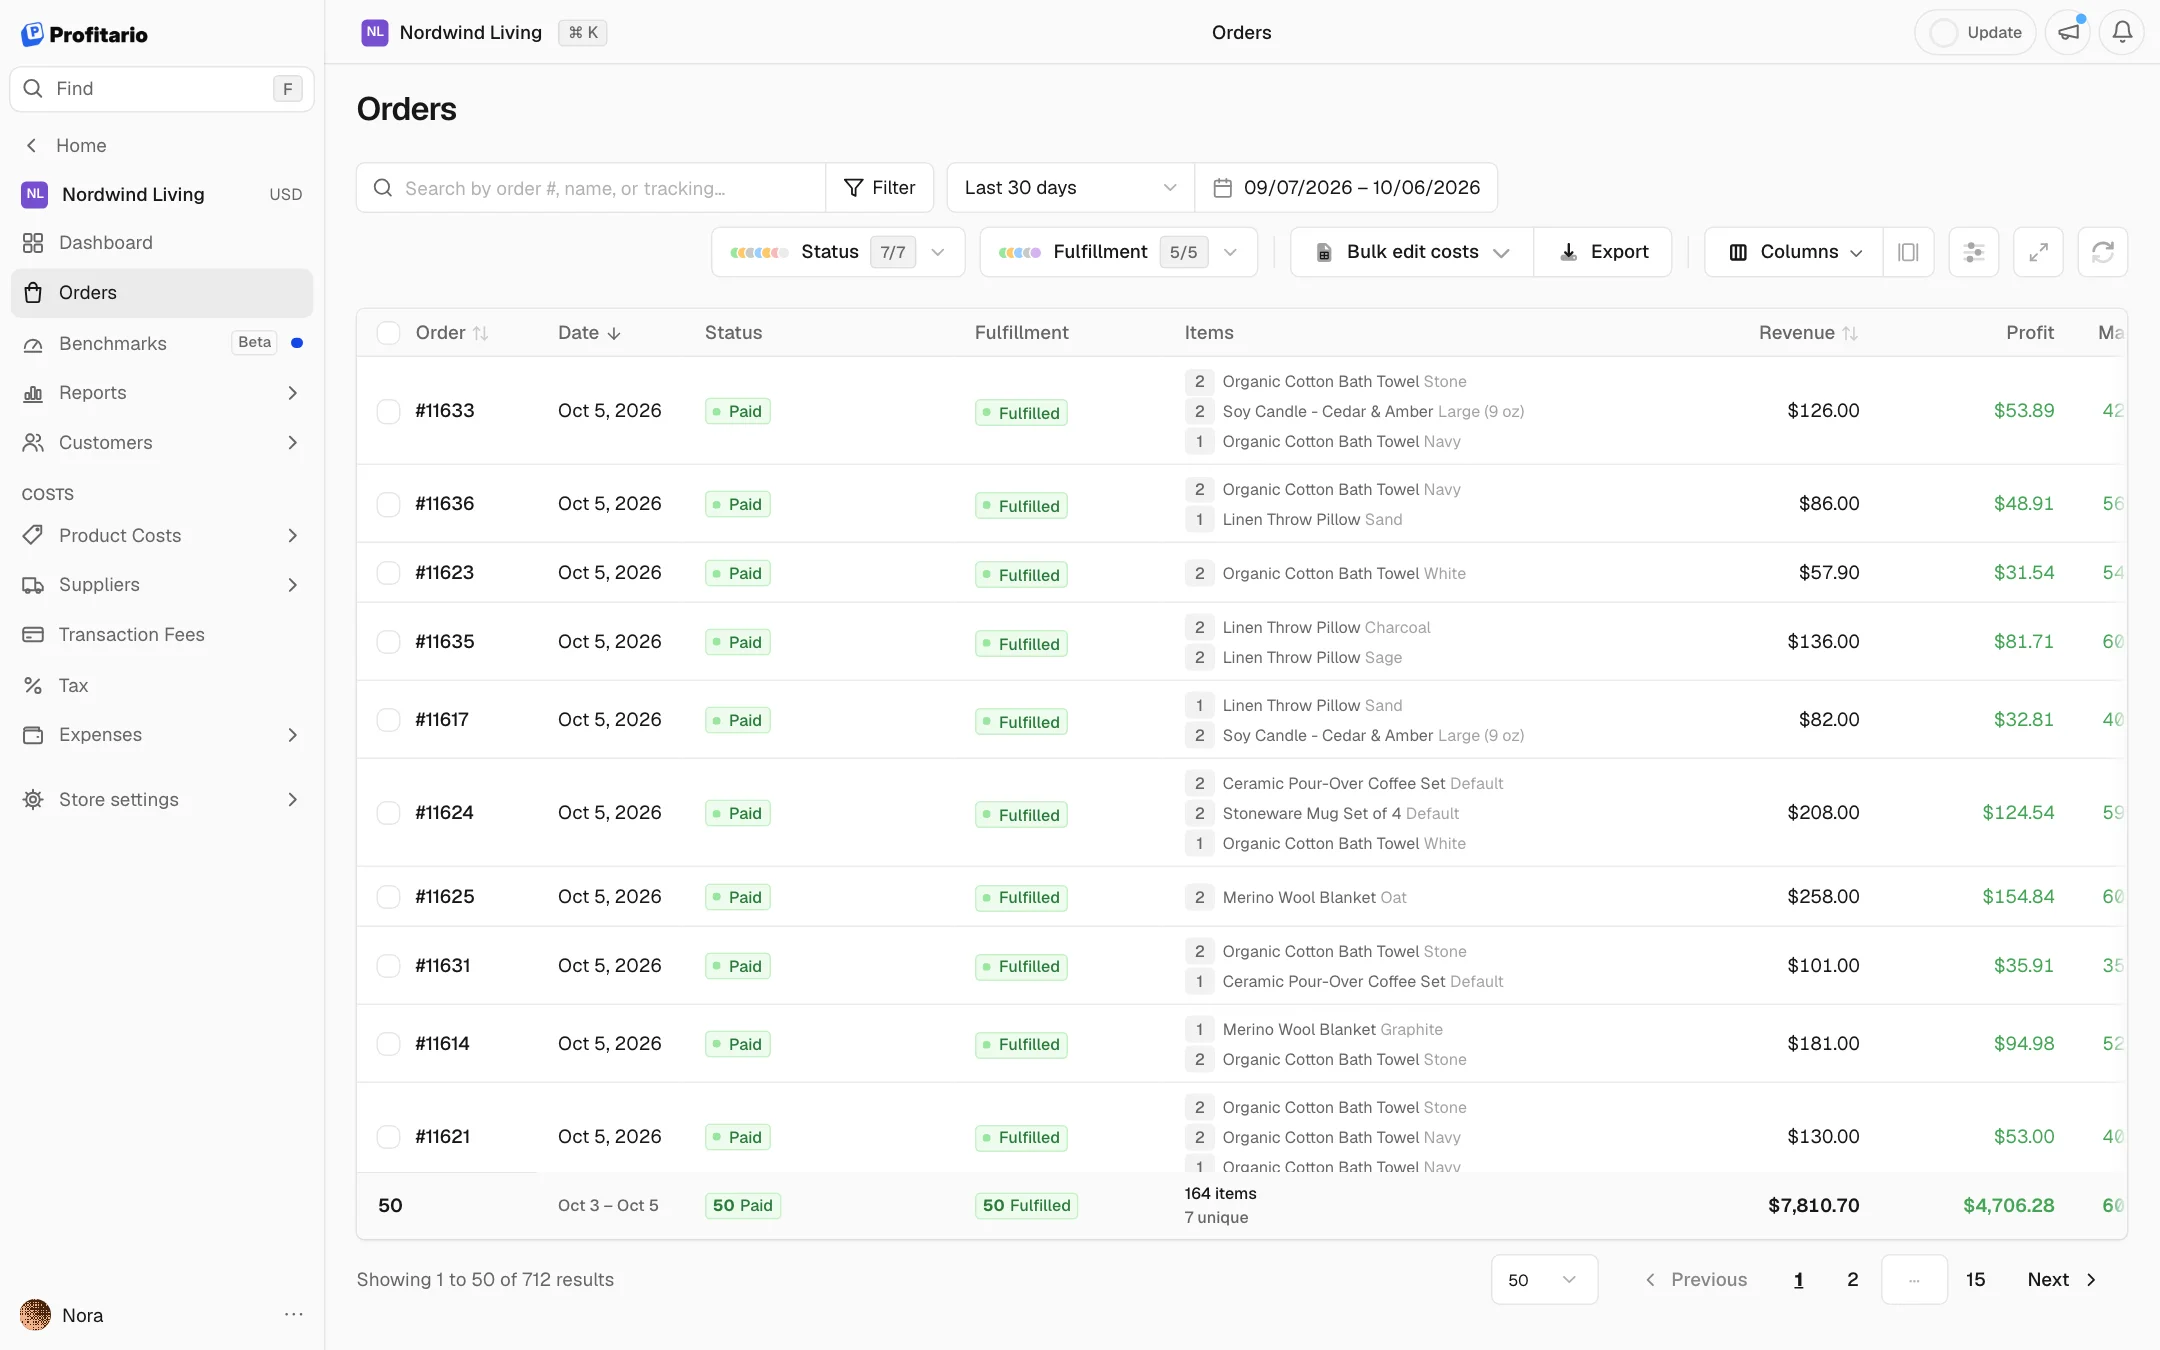Change rows per page from 50

point(1544,1280)
